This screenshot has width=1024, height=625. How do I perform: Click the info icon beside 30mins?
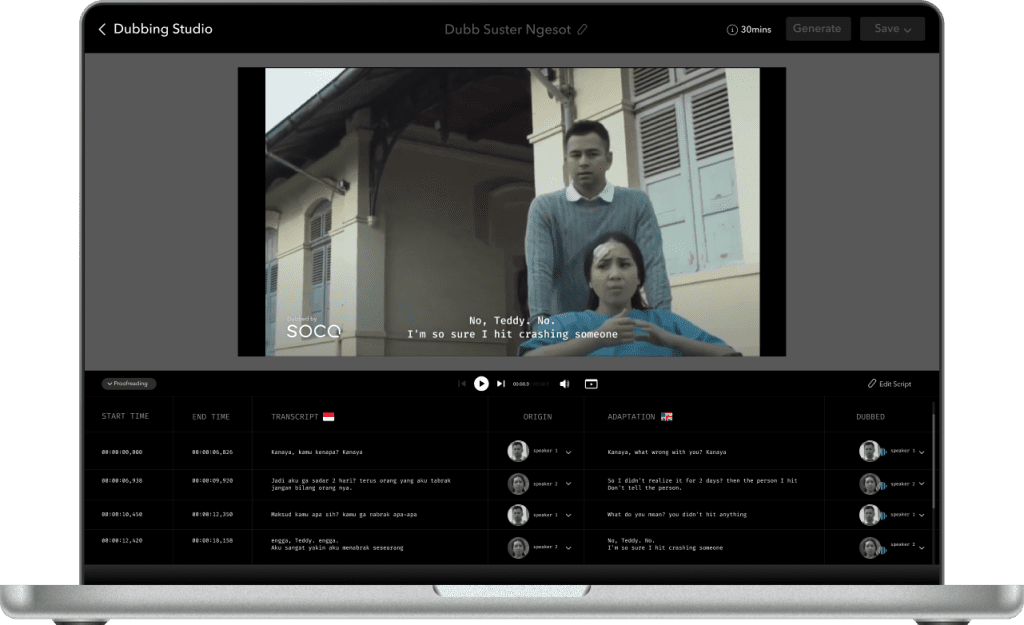coord(732,30)
